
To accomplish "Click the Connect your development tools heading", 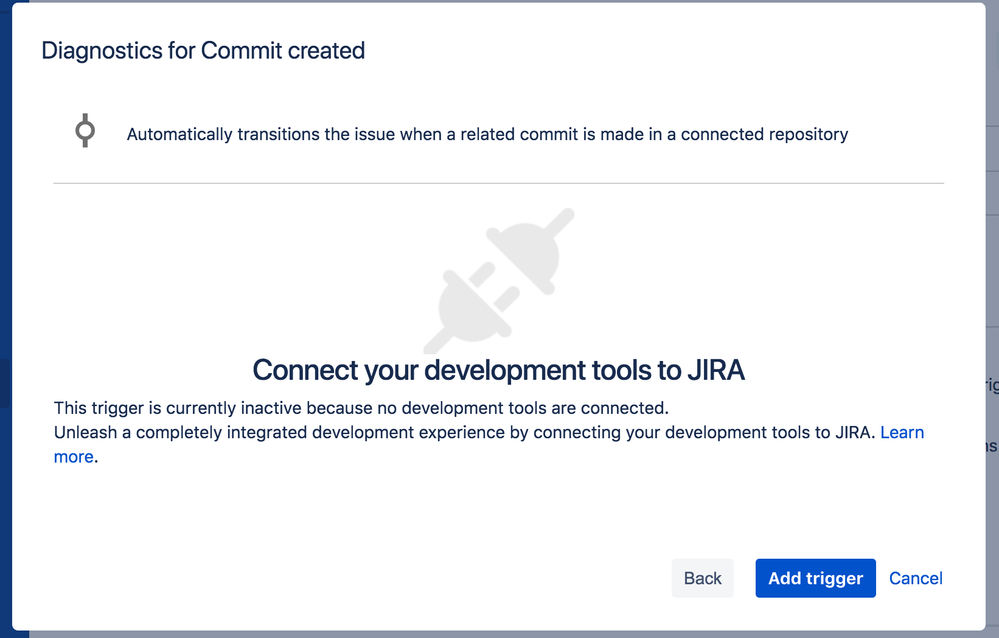I will click(498, 370).
